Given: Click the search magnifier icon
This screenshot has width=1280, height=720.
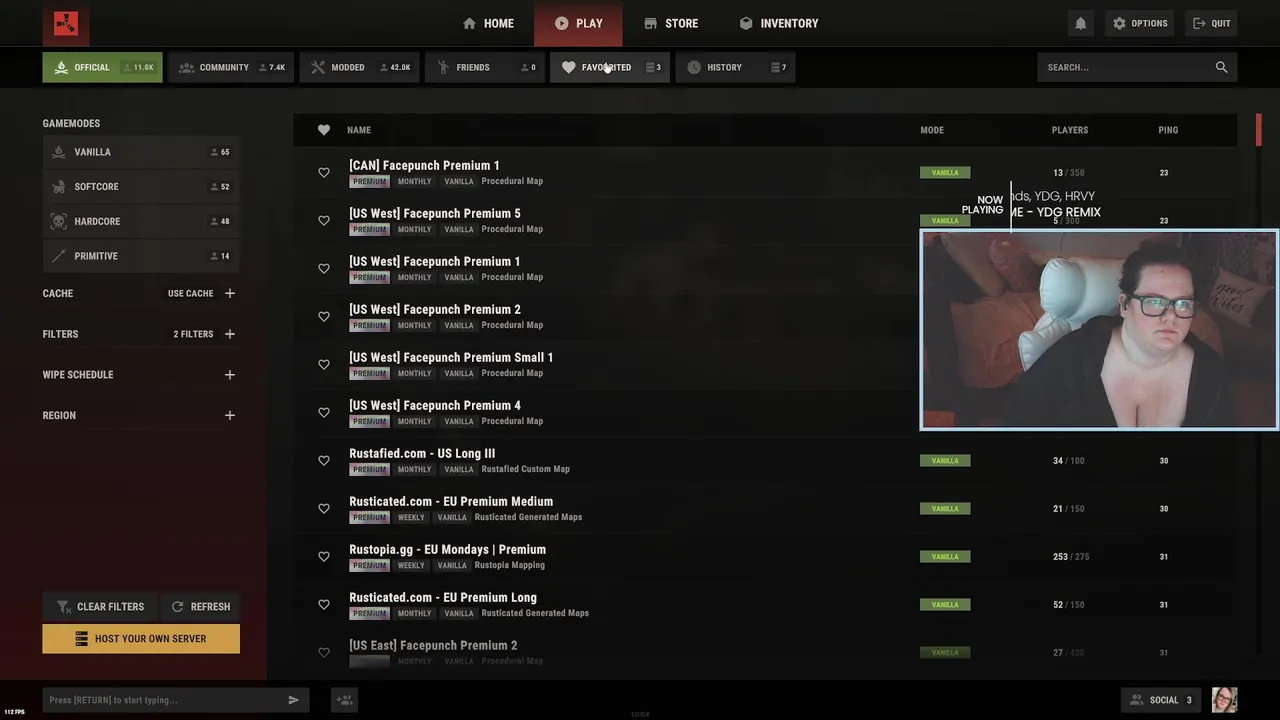Looking at the screenshot, I should pos(1221,67).
